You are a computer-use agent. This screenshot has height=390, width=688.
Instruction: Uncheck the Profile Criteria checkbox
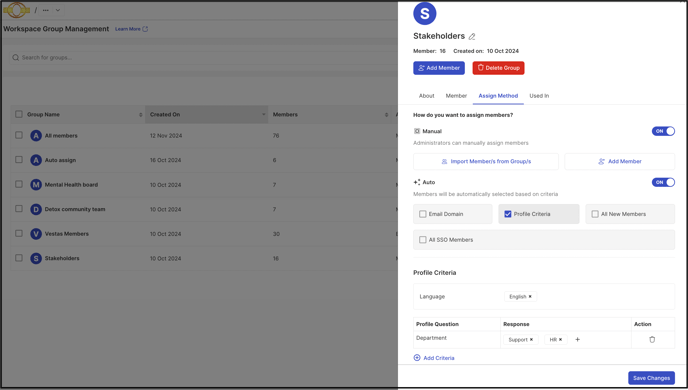click(x=508, y=214)
